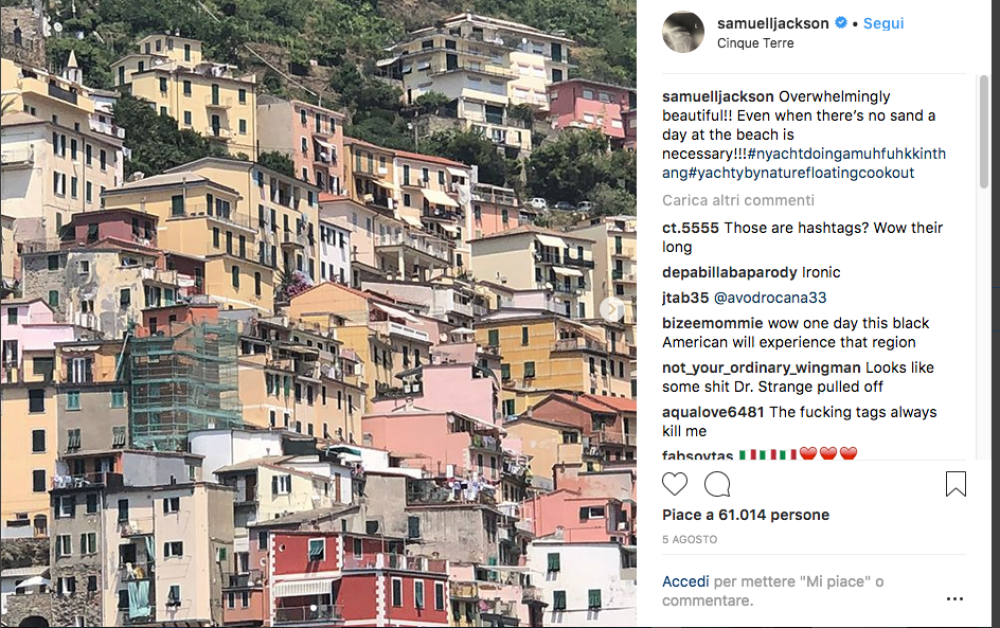Expand comments with Carica altri commenti

point(738,200)
